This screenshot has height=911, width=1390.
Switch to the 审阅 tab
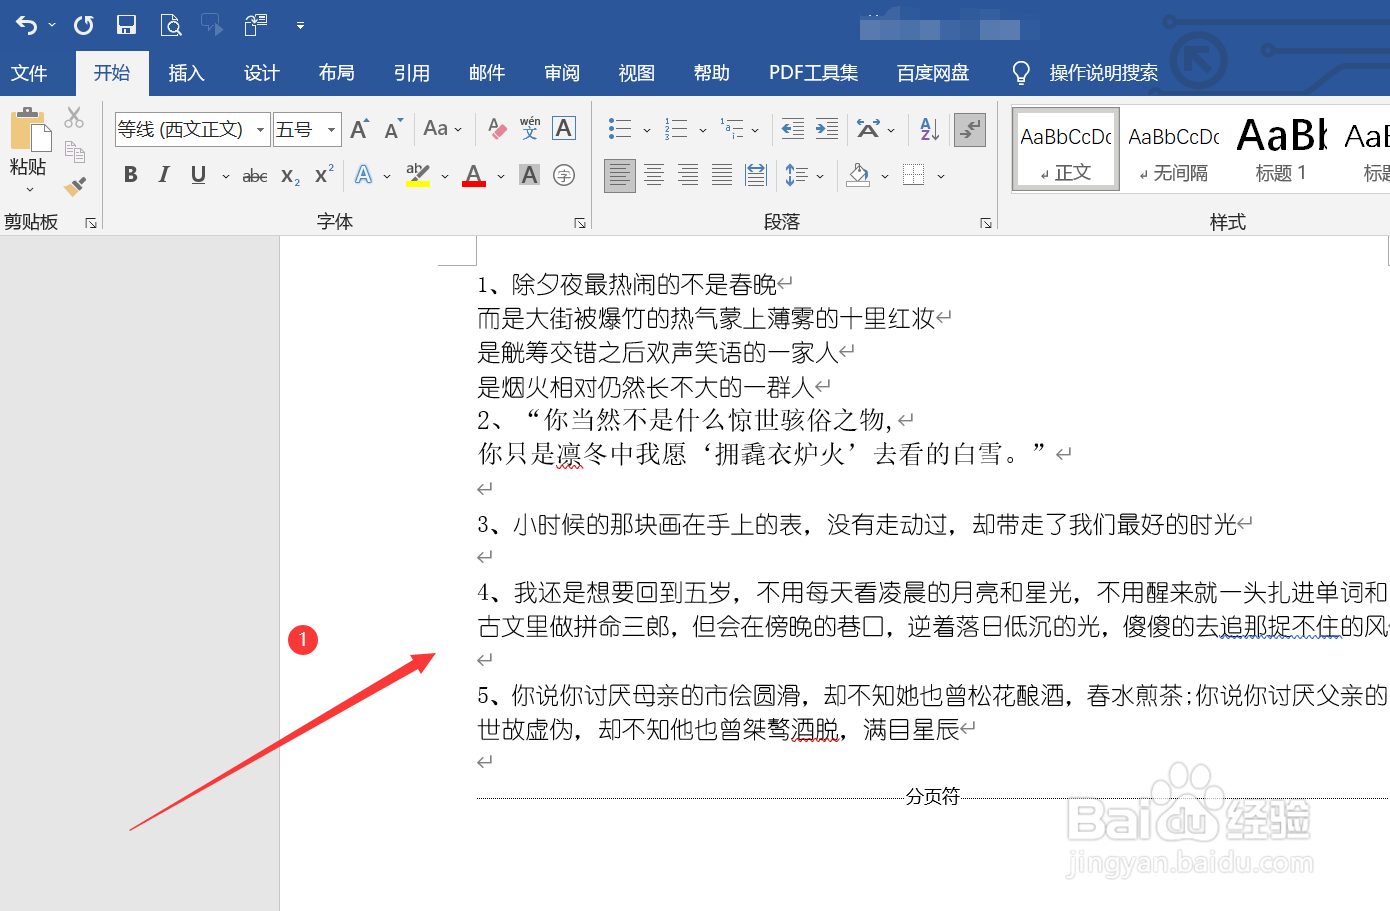click(561, 73)
